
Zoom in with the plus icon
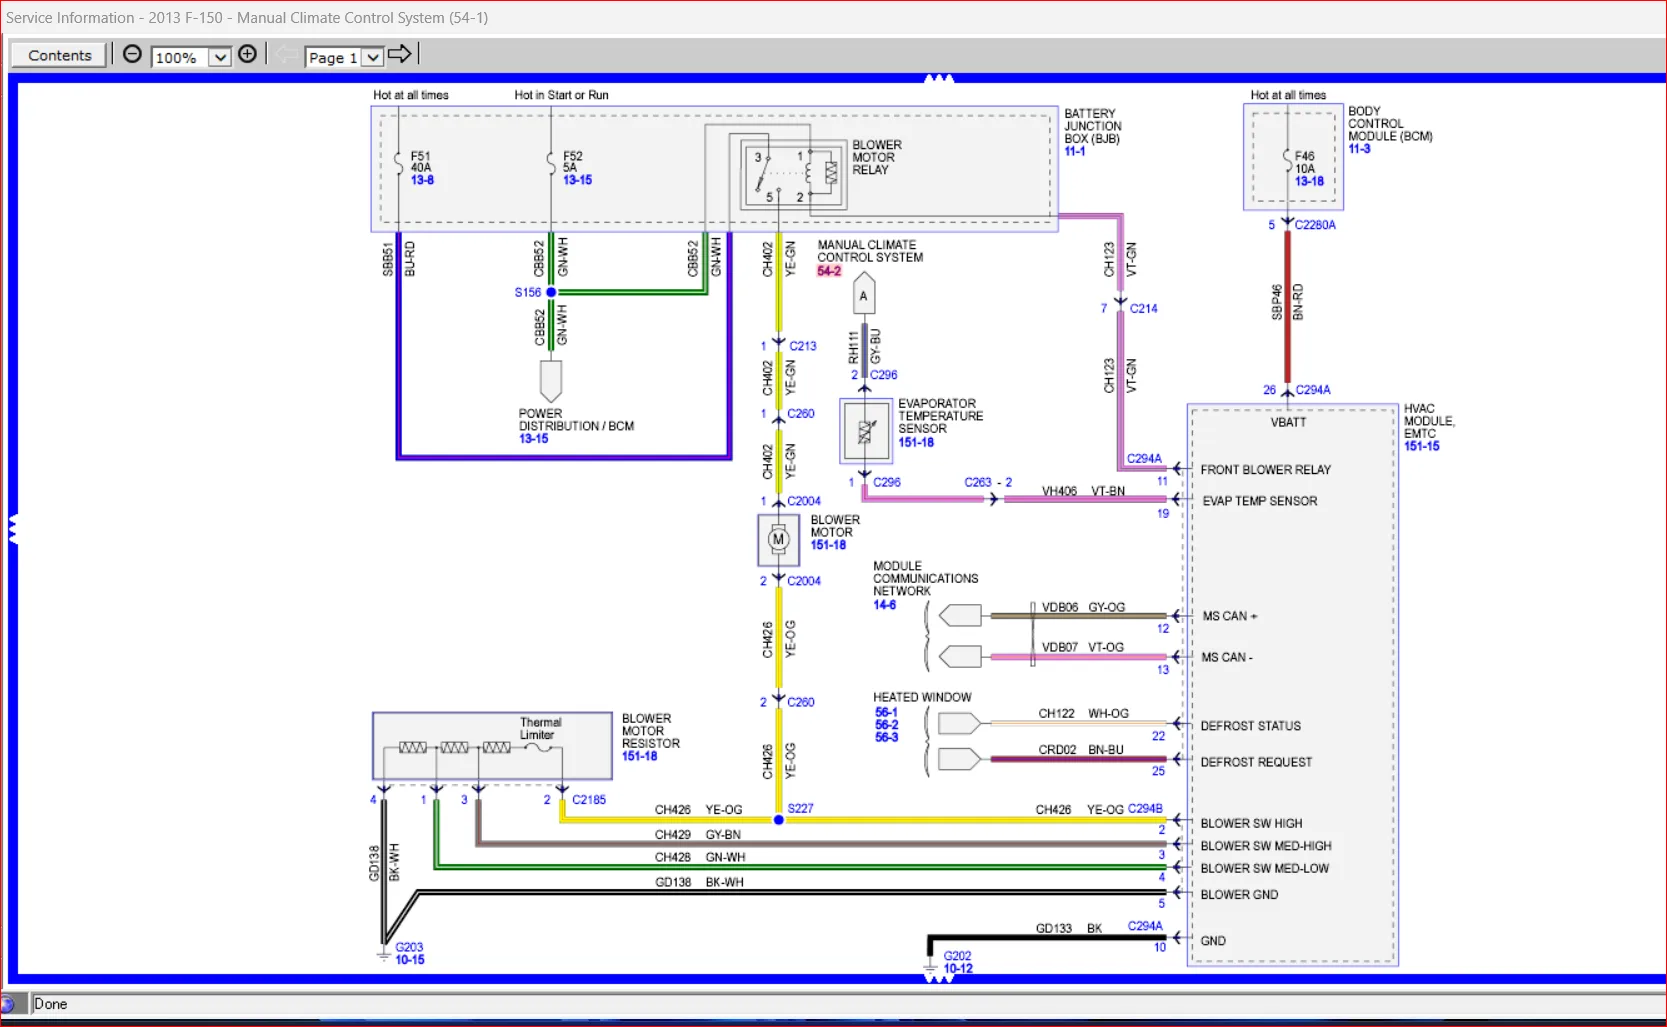[x=248, y=54]
